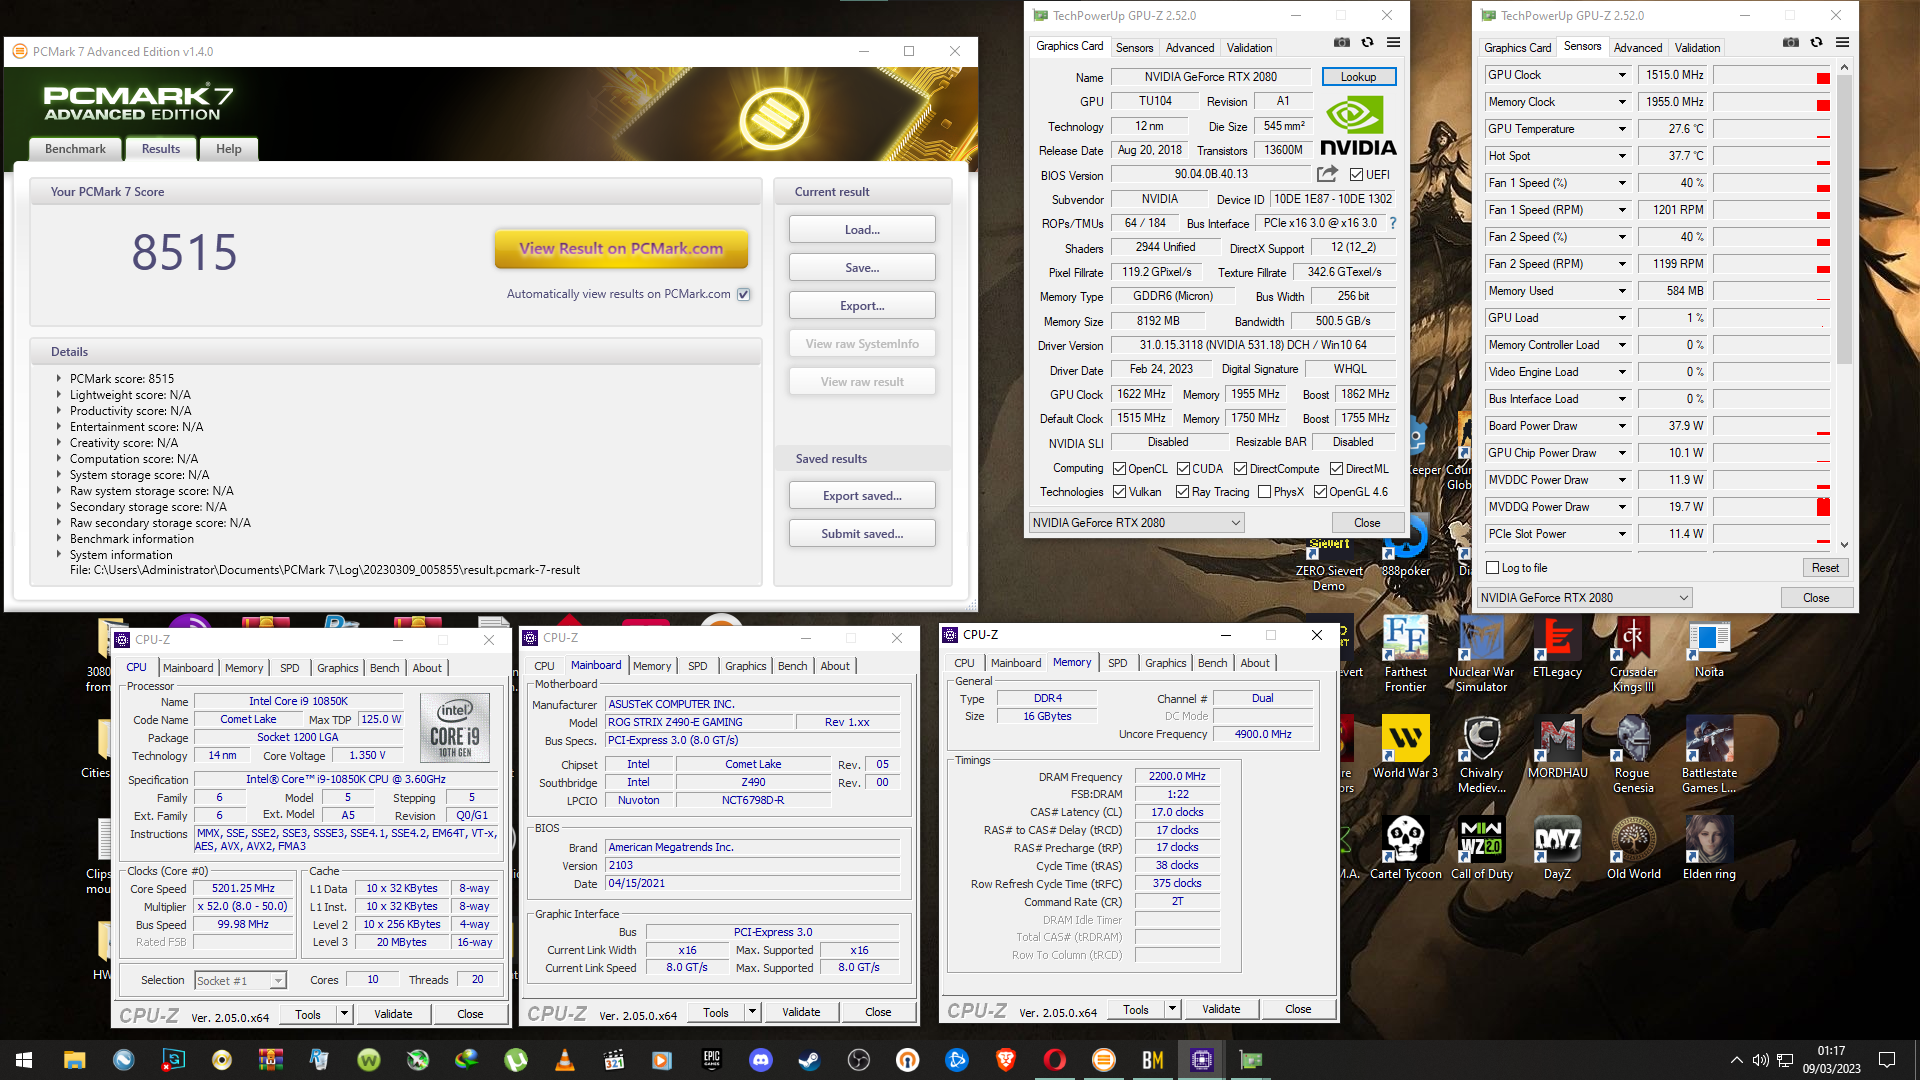
Task: Enable the Log to file checkbox
Action: (1493, 568)
